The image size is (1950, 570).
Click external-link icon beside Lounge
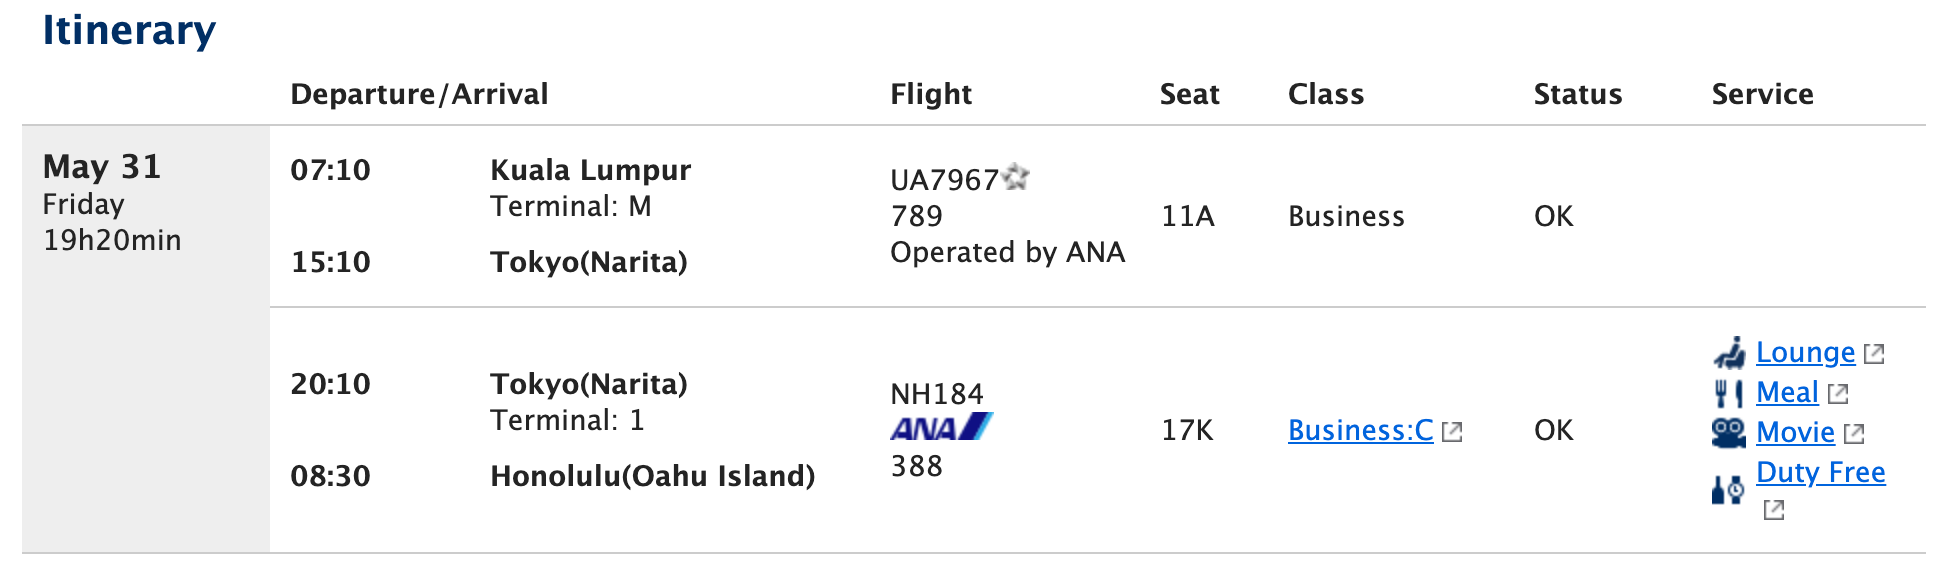coord(1875,354)
